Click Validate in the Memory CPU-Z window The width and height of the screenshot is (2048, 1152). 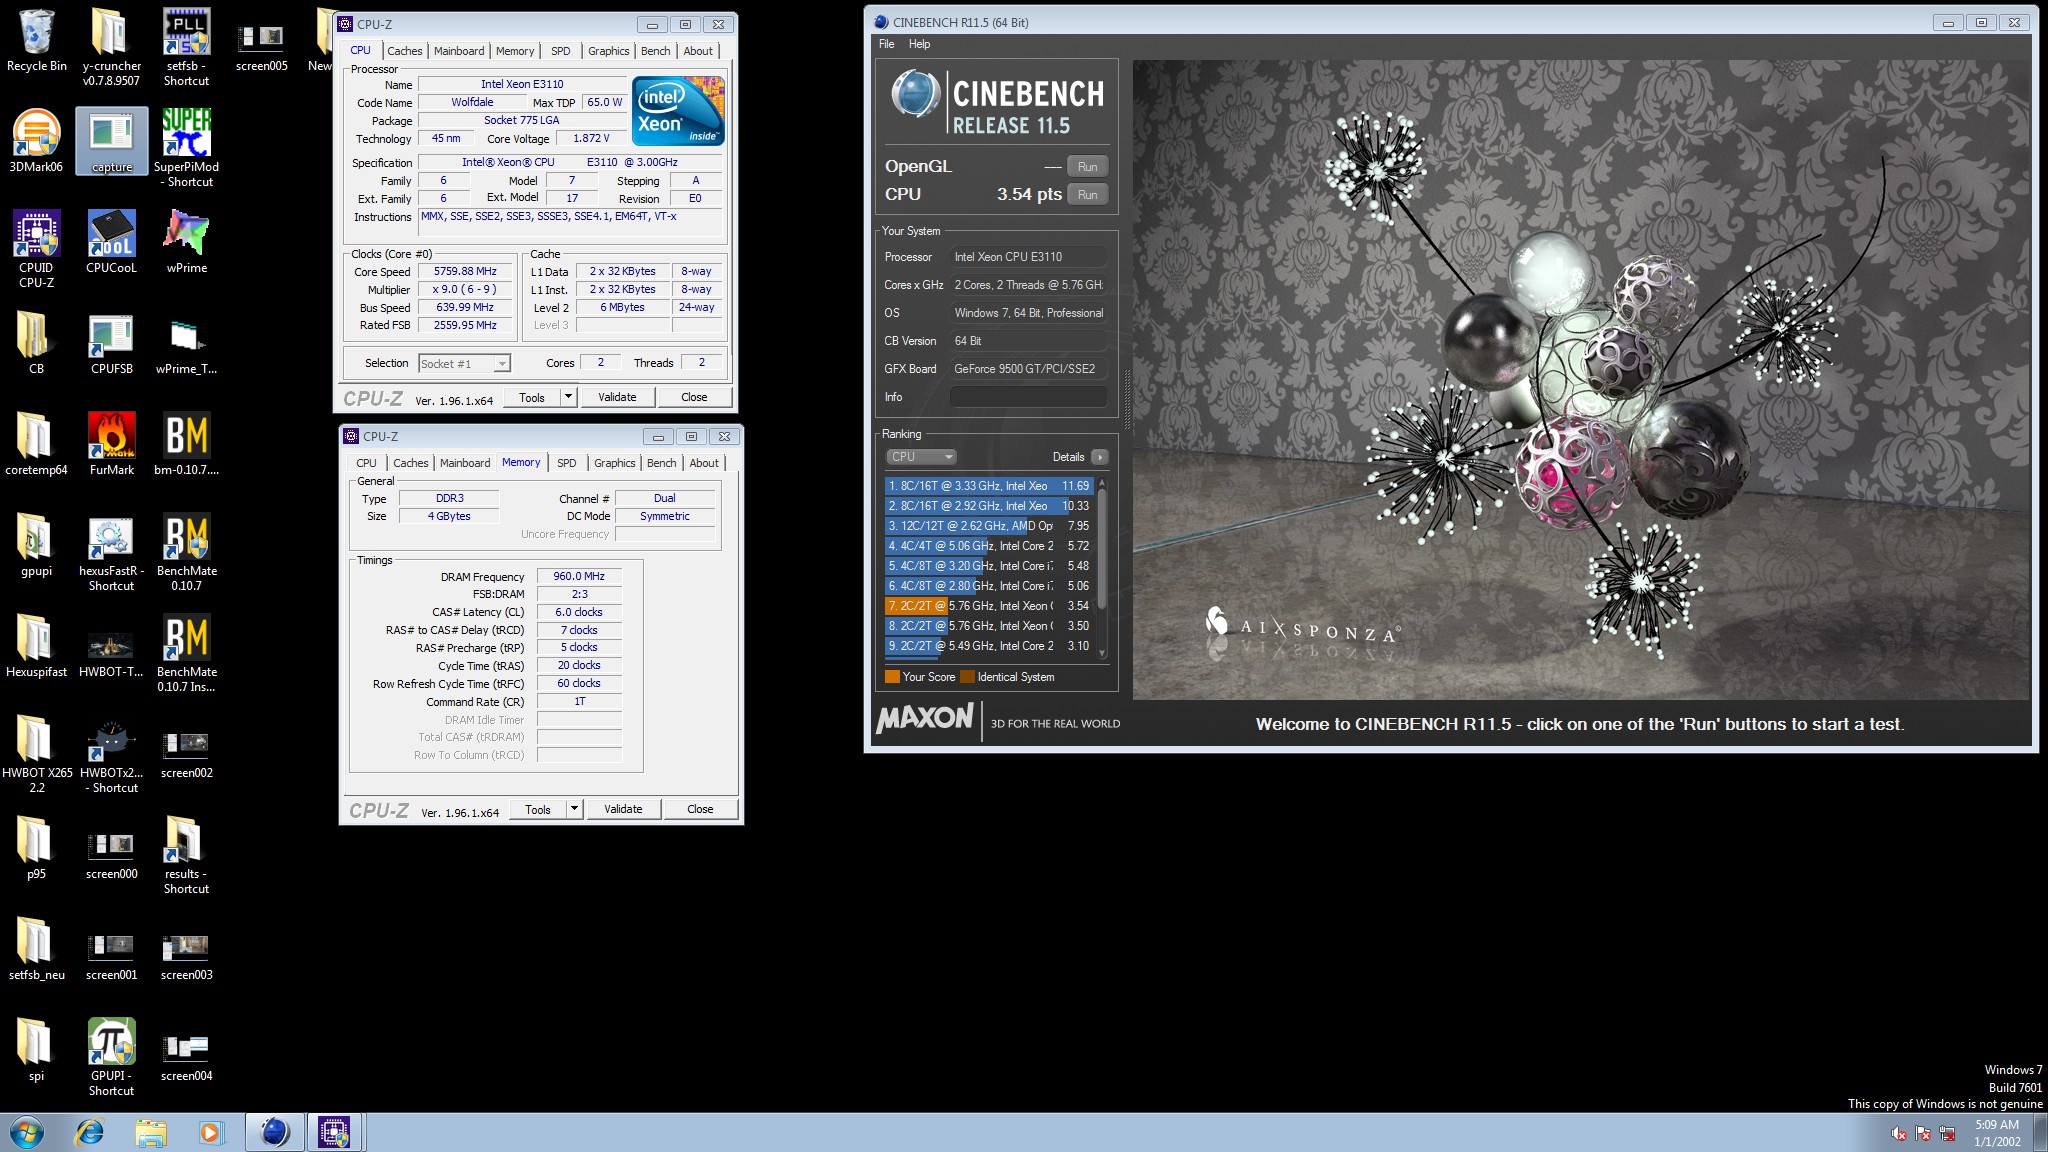tap(623, 809)
